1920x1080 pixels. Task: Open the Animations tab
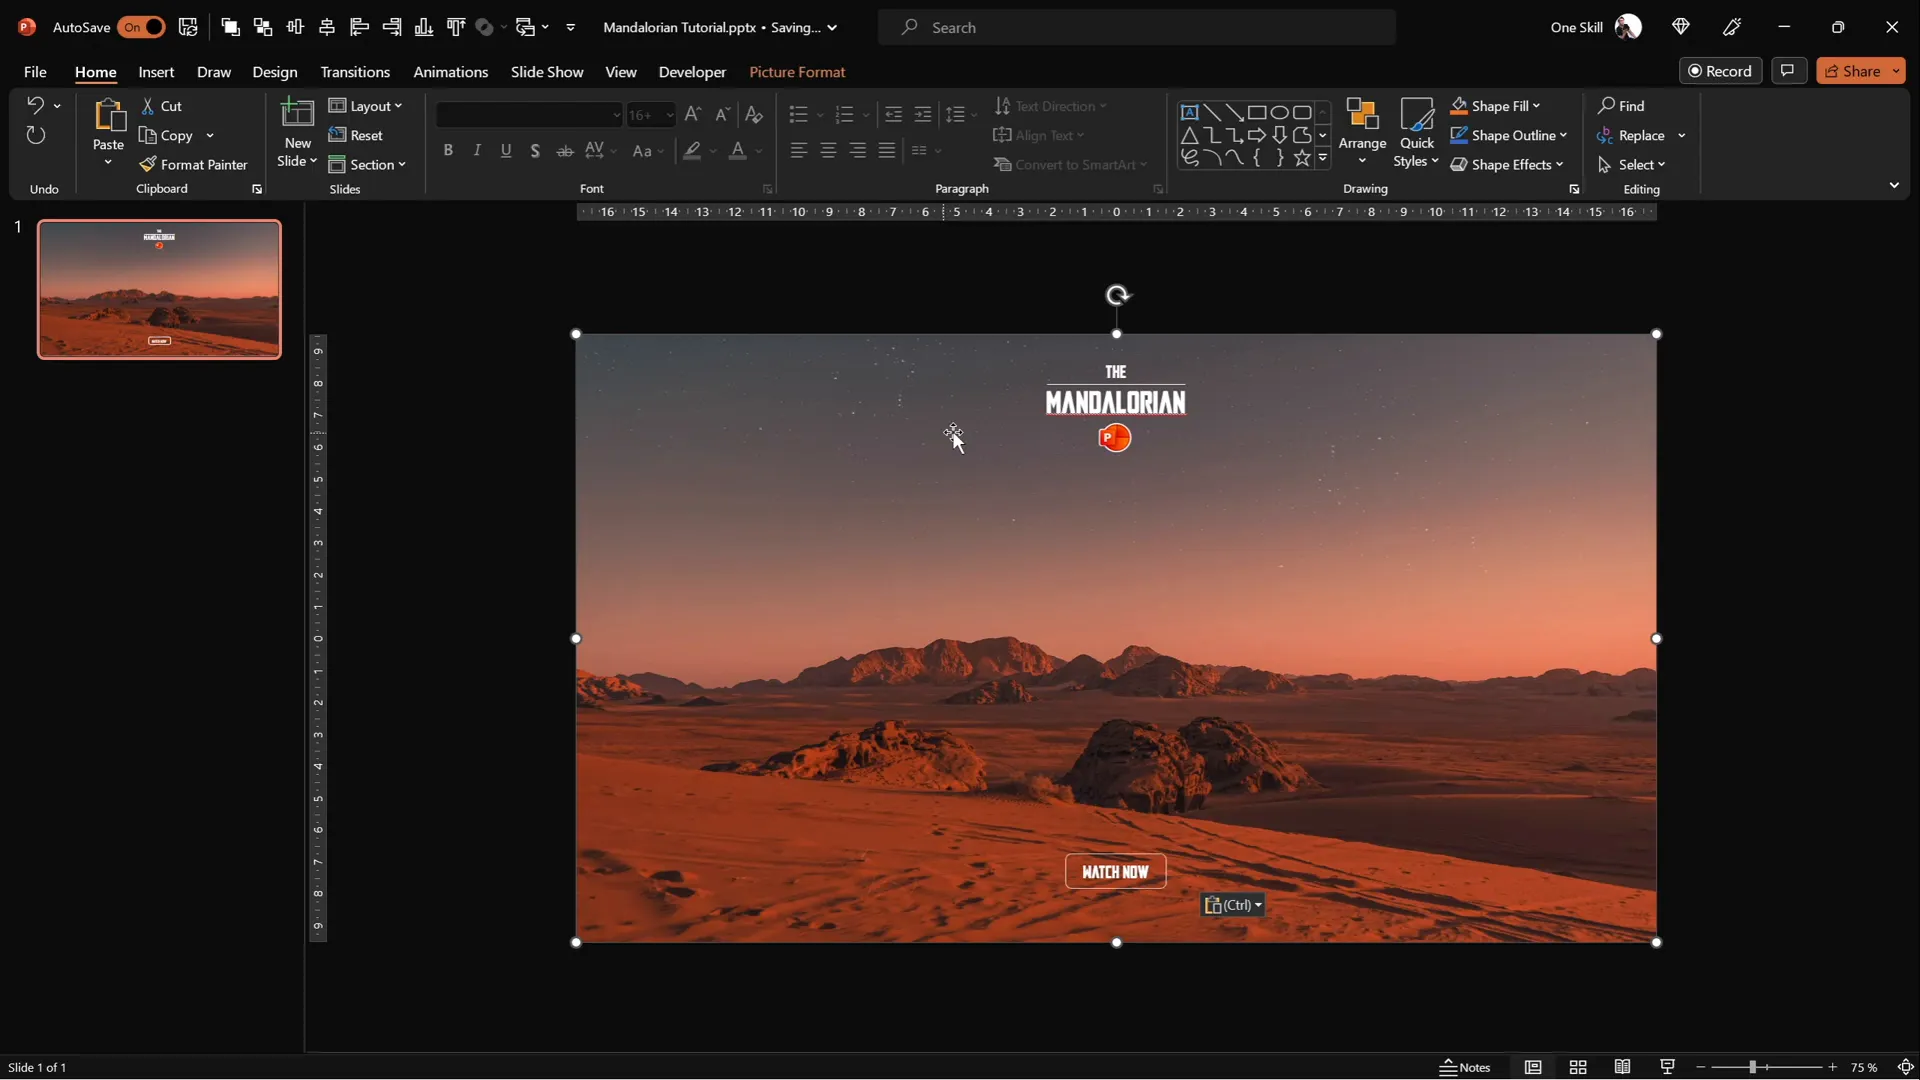click(x=451, y=72)
